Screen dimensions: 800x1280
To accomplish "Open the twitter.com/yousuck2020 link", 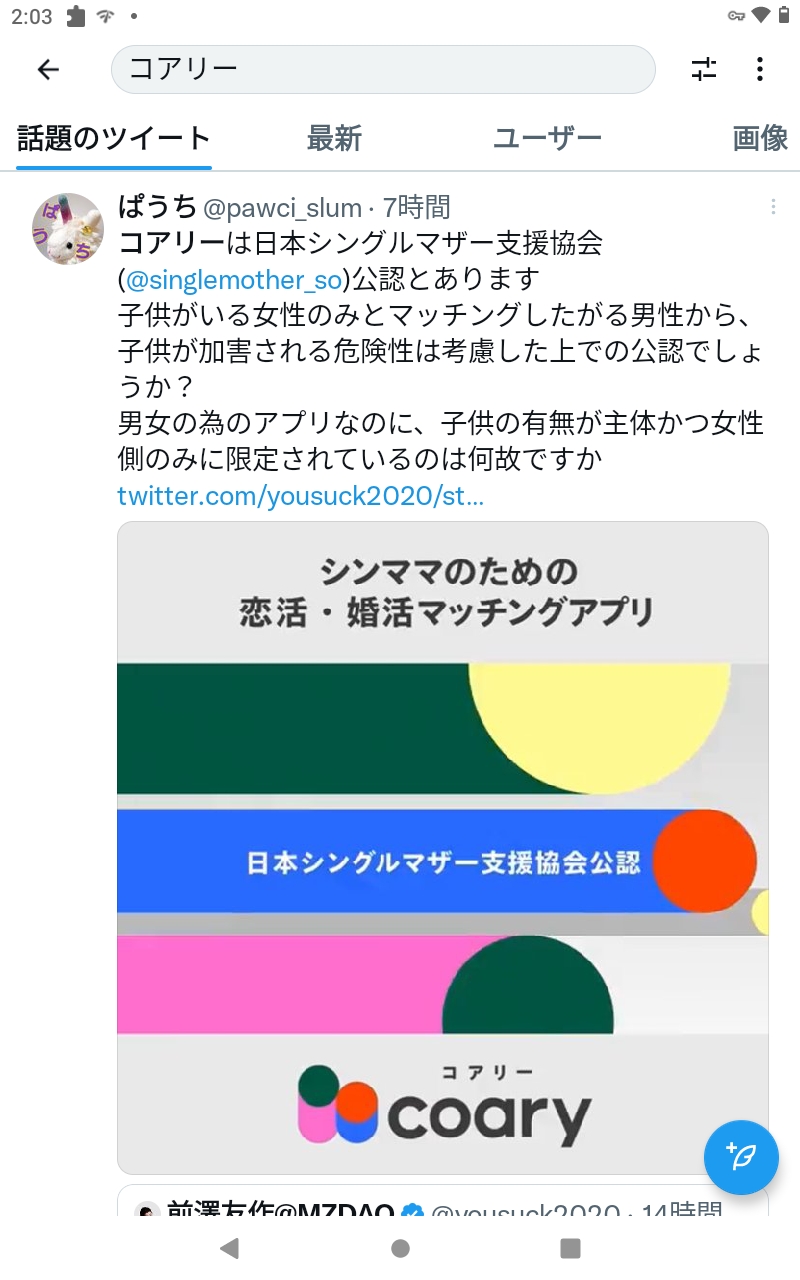I will pyautogui.click(x=301, y=496).
